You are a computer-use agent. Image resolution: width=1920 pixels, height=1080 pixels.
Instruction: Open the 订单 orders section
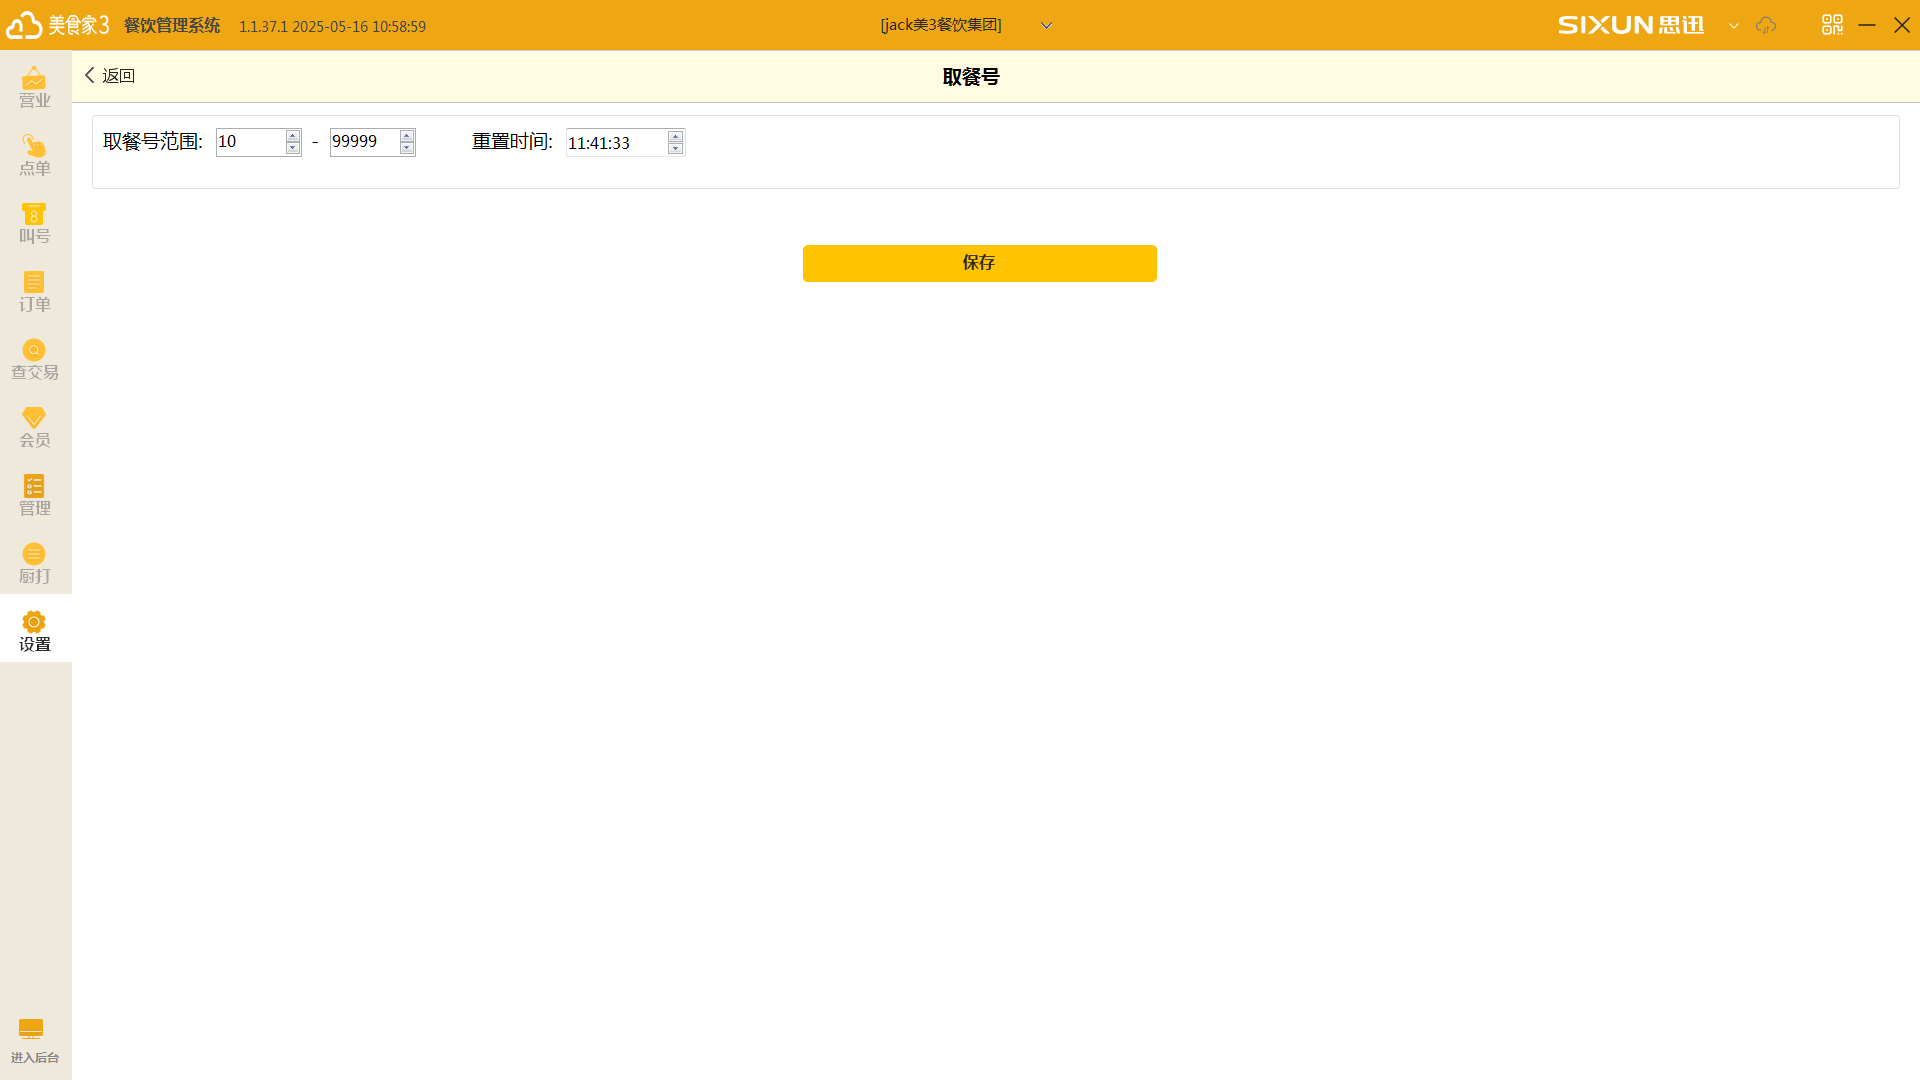coord(35,291)
